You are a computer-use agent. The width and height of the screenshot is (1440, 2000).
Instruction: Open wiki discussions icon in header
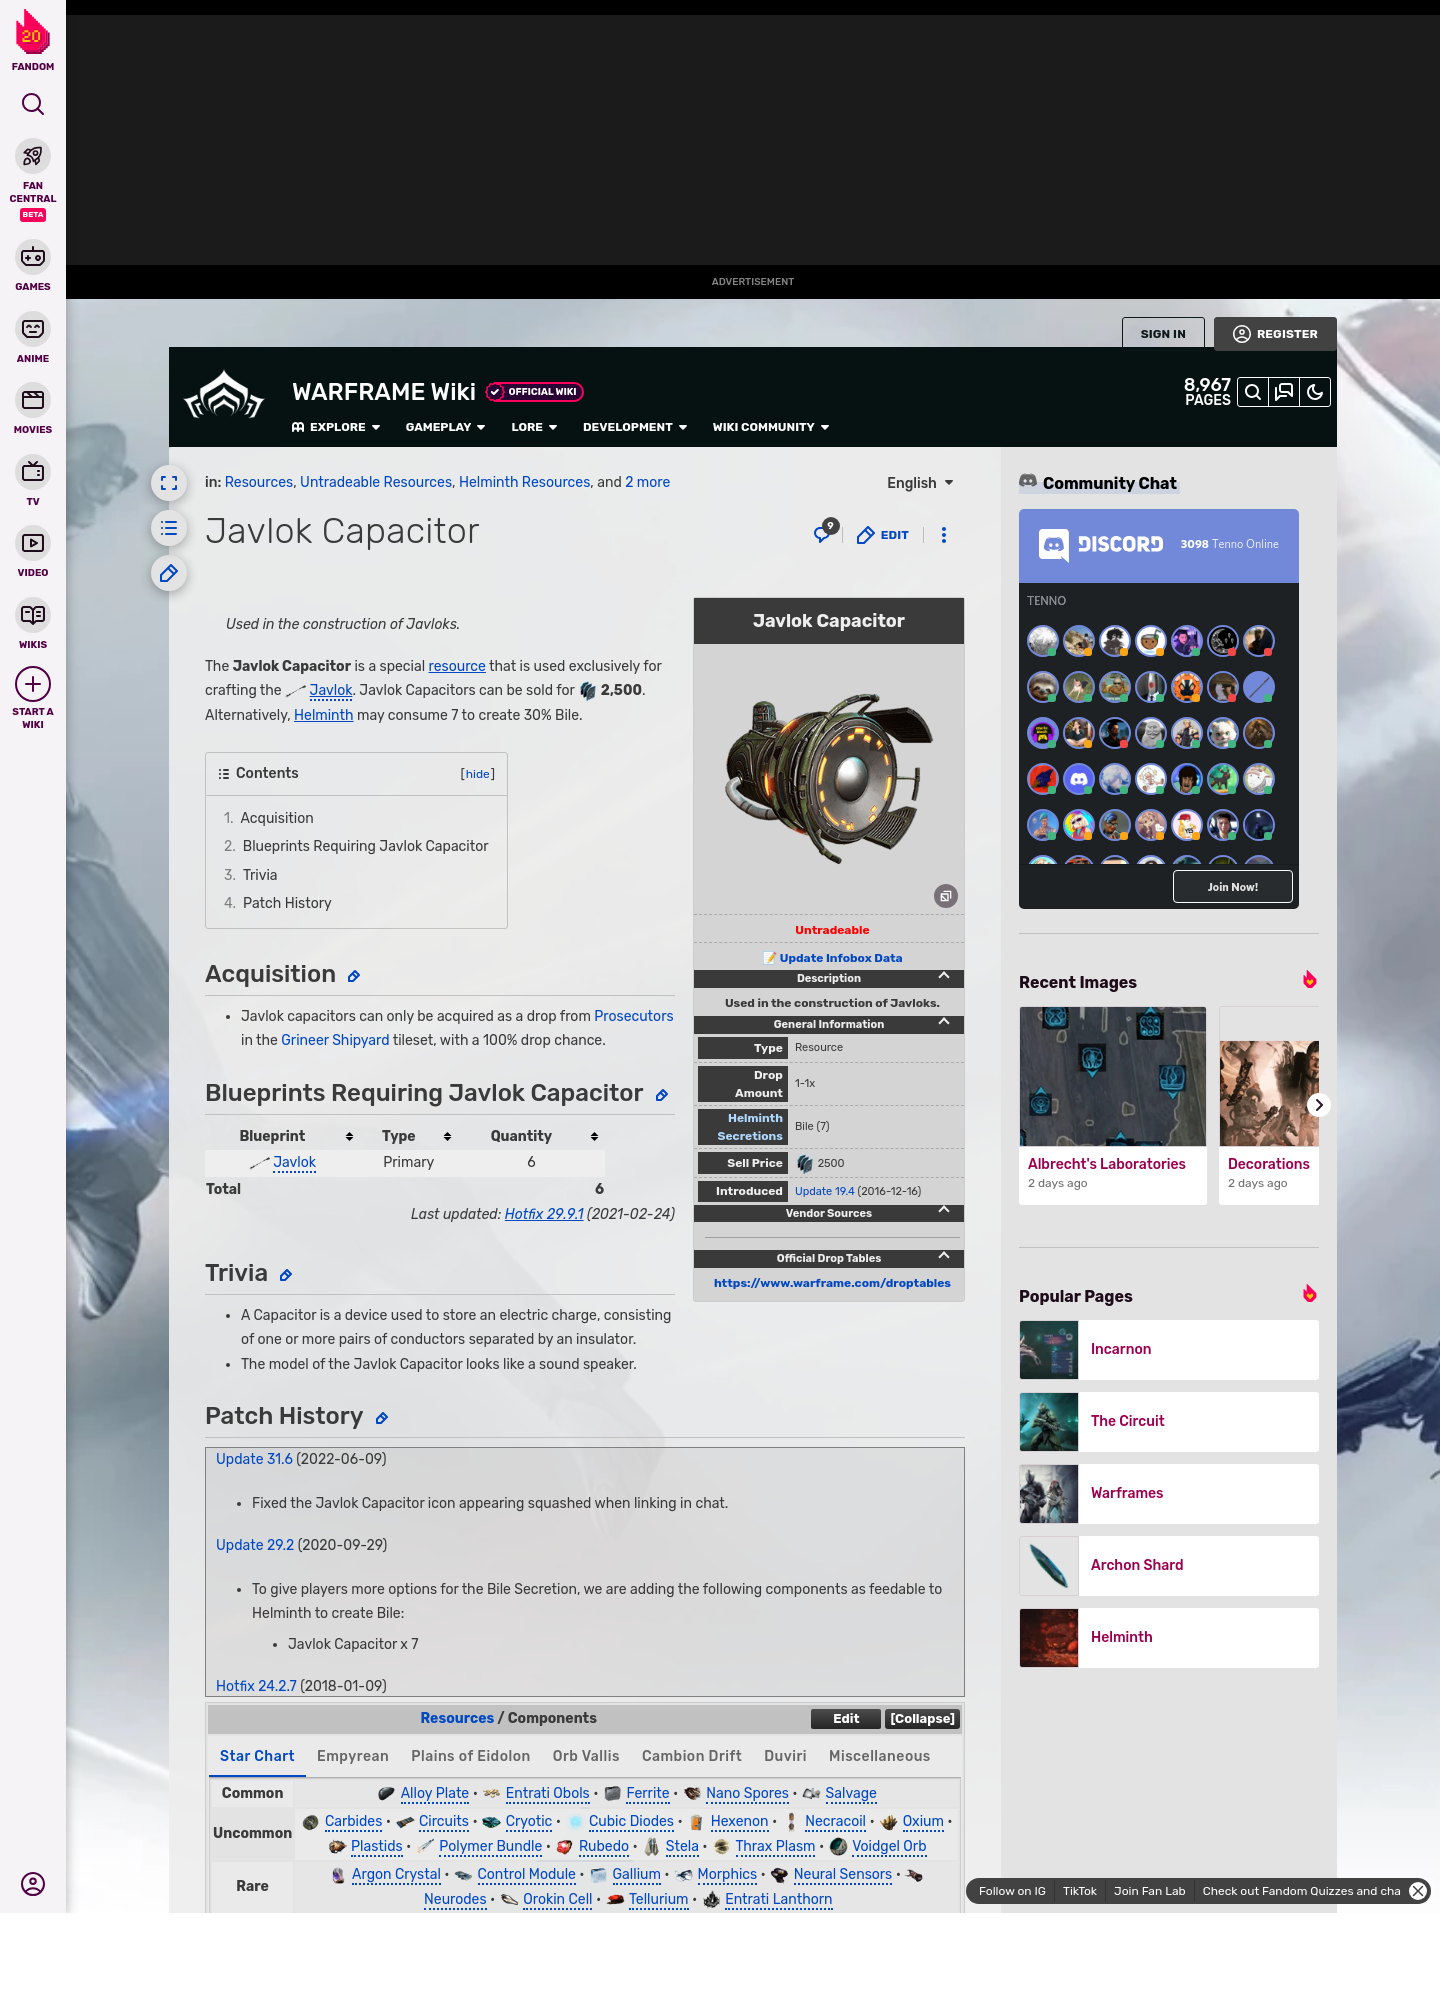click(1284, 392)
